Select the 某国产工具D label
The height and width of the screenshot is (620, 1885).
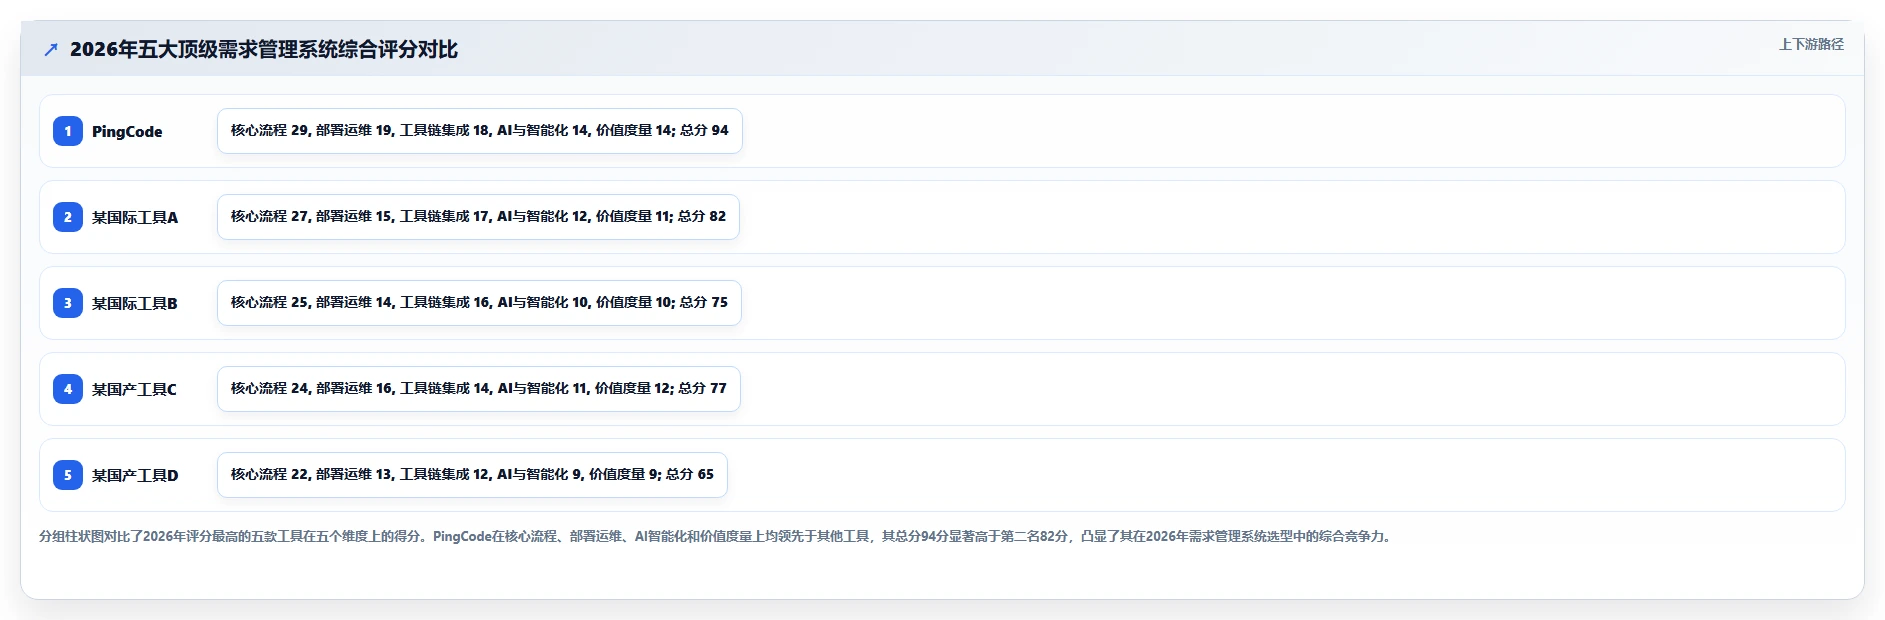[x=135, y=475]
